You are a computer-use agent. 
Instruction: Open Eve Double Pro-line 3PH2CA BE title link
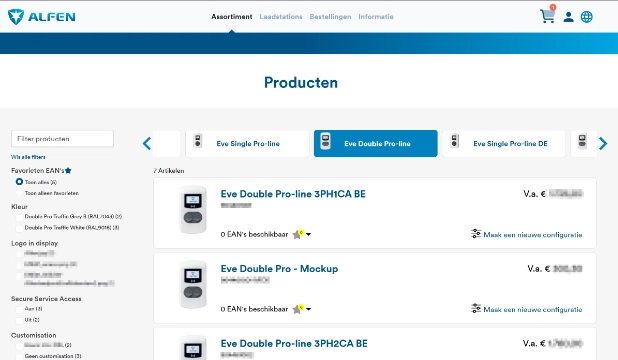point(294,344)
